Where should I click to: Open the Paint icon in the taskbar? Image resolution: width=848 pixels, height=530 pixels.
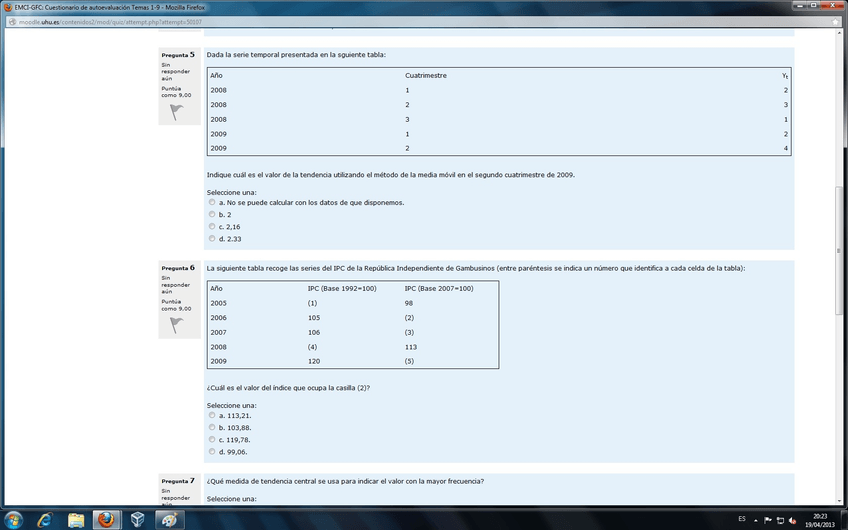tap(169, 520)
